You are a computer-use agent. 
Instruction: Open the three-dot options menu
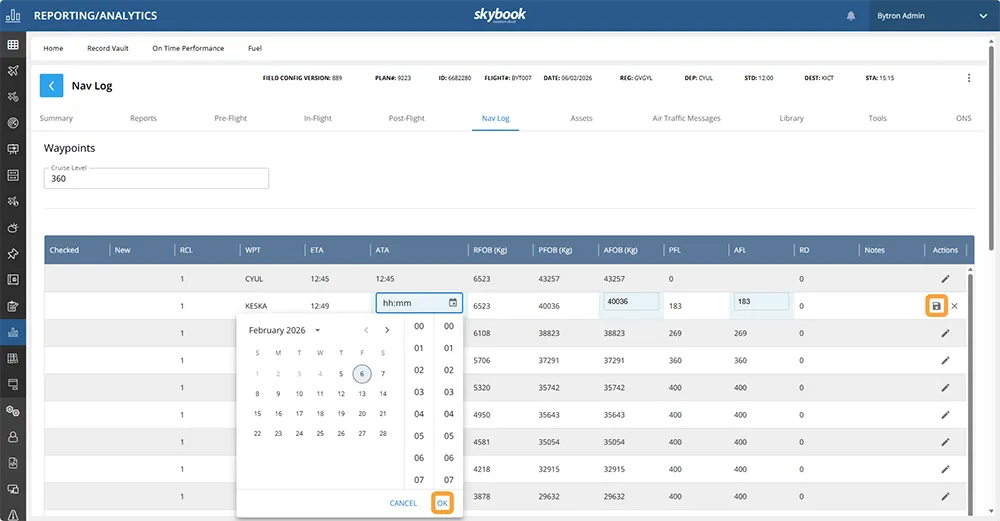[x=968, y=78]
